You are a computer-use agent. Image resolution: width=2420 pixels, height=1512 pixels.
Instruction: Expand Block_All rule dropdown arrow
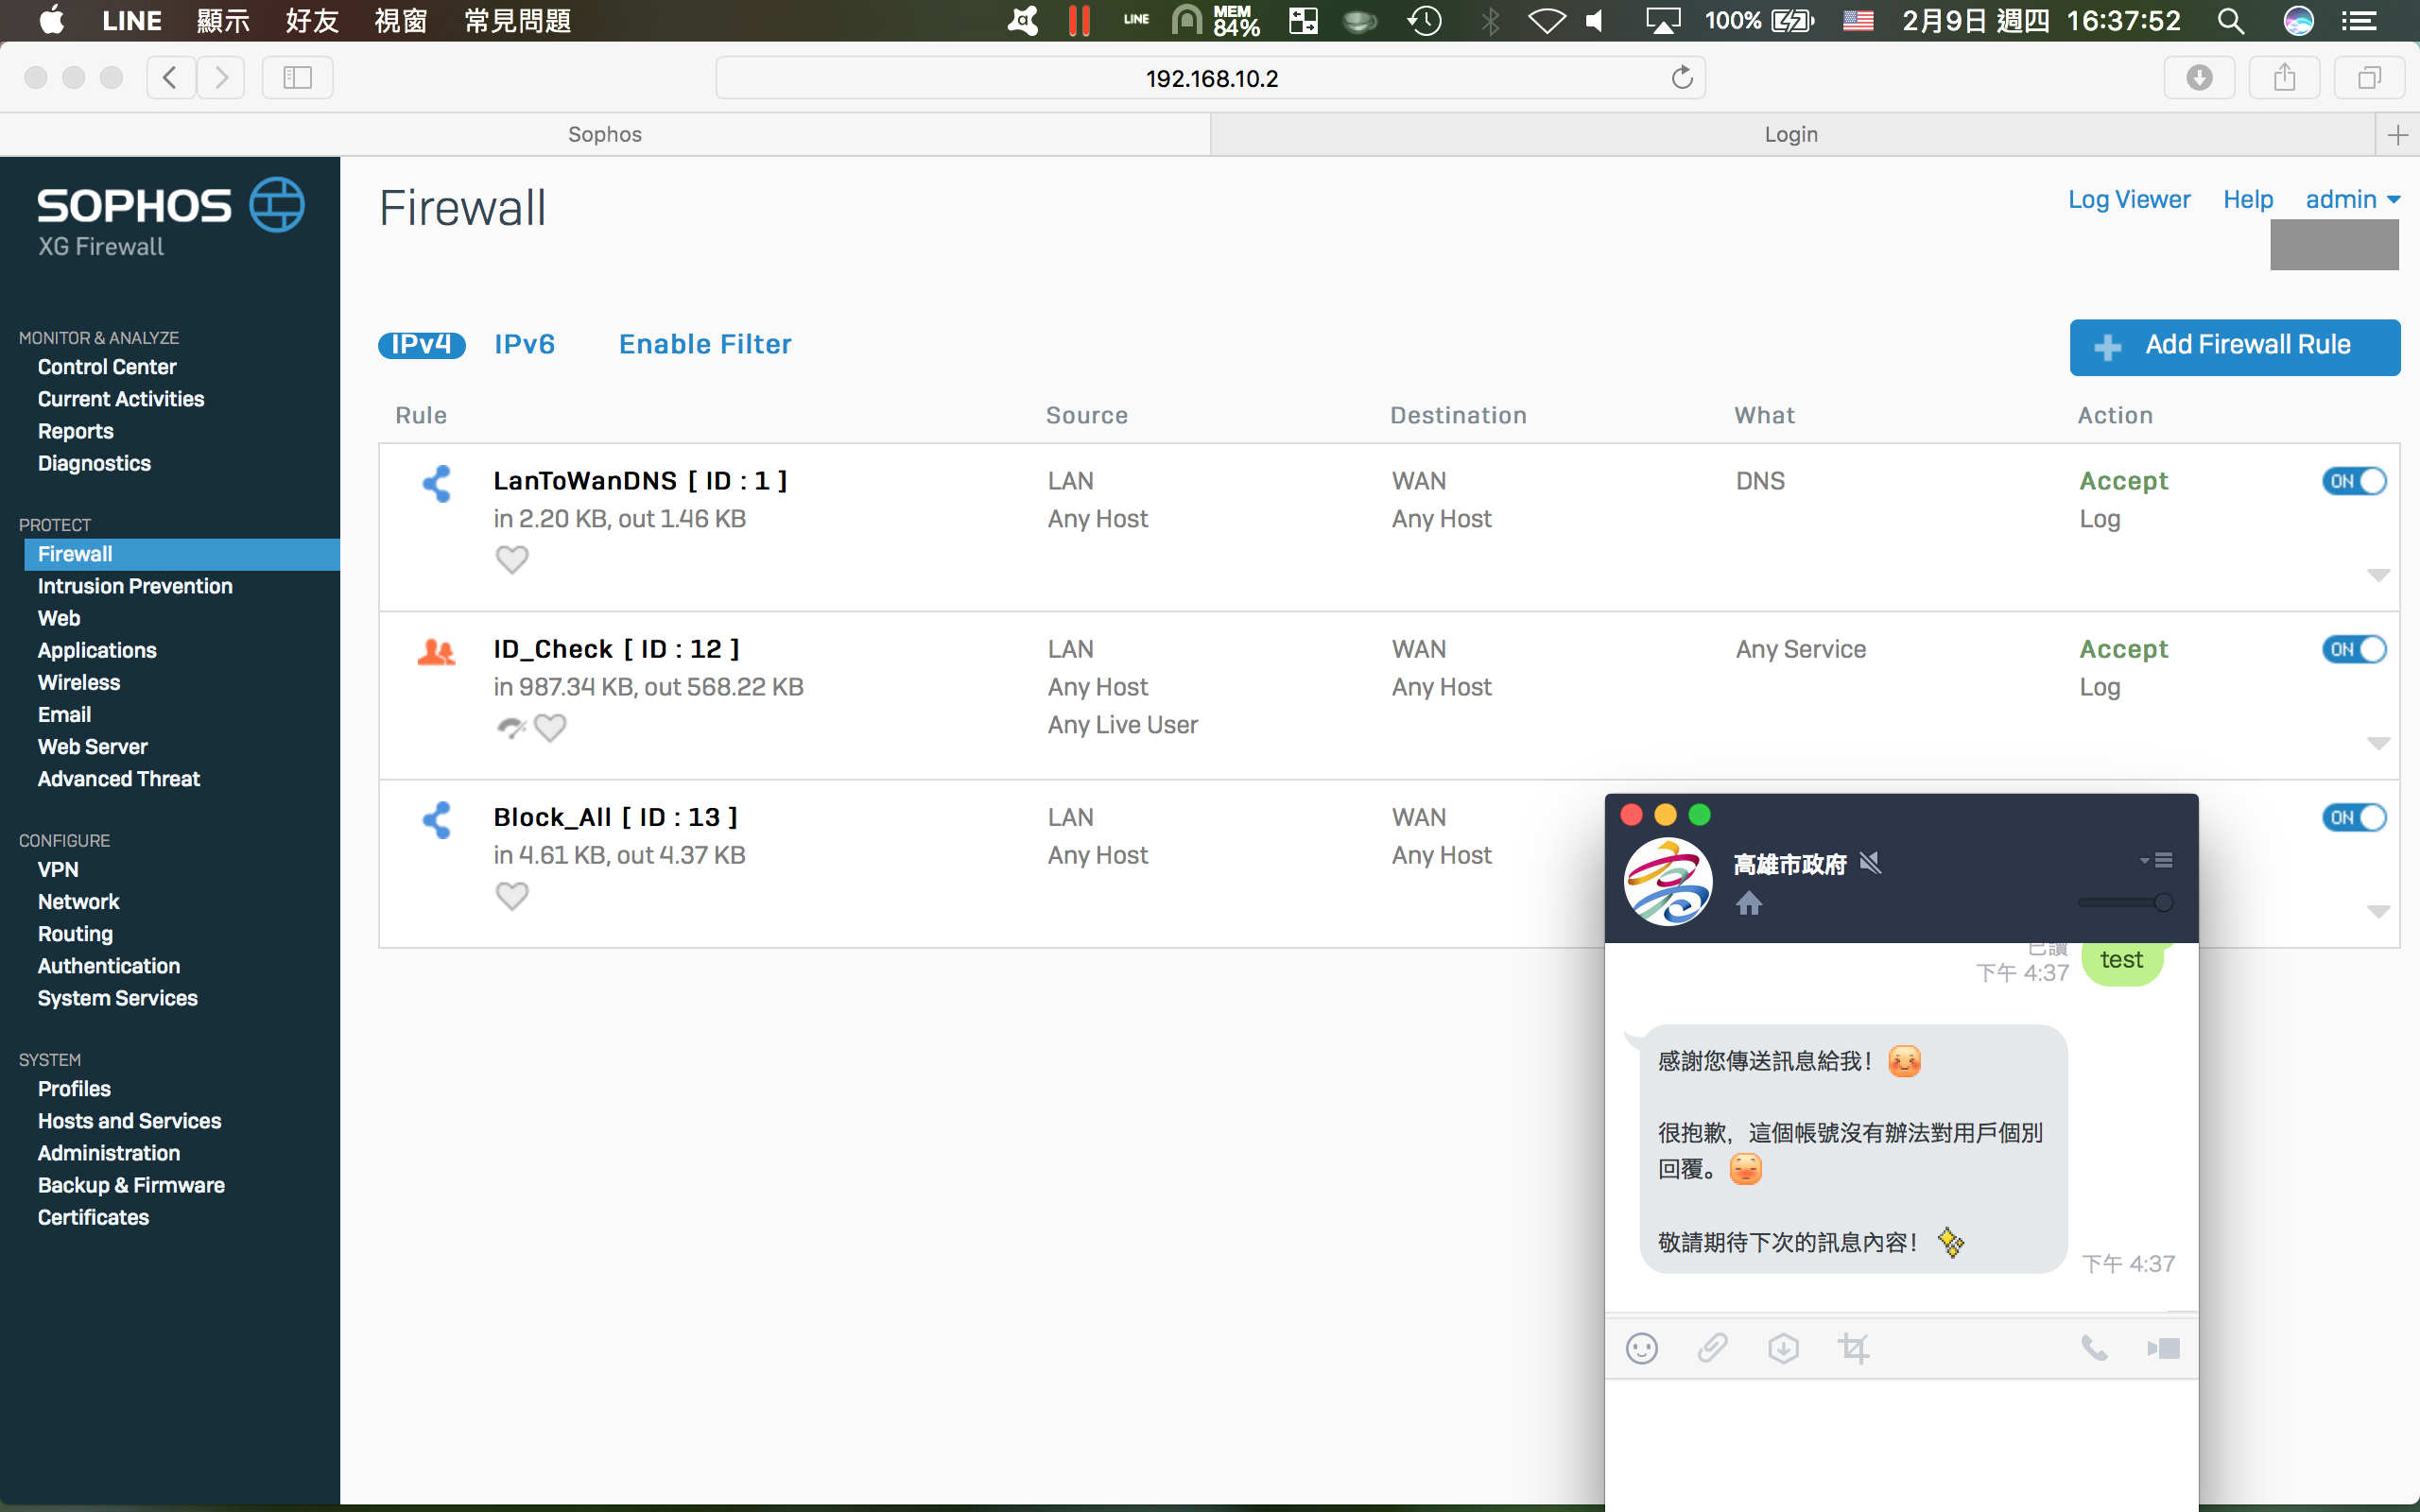2378,911
